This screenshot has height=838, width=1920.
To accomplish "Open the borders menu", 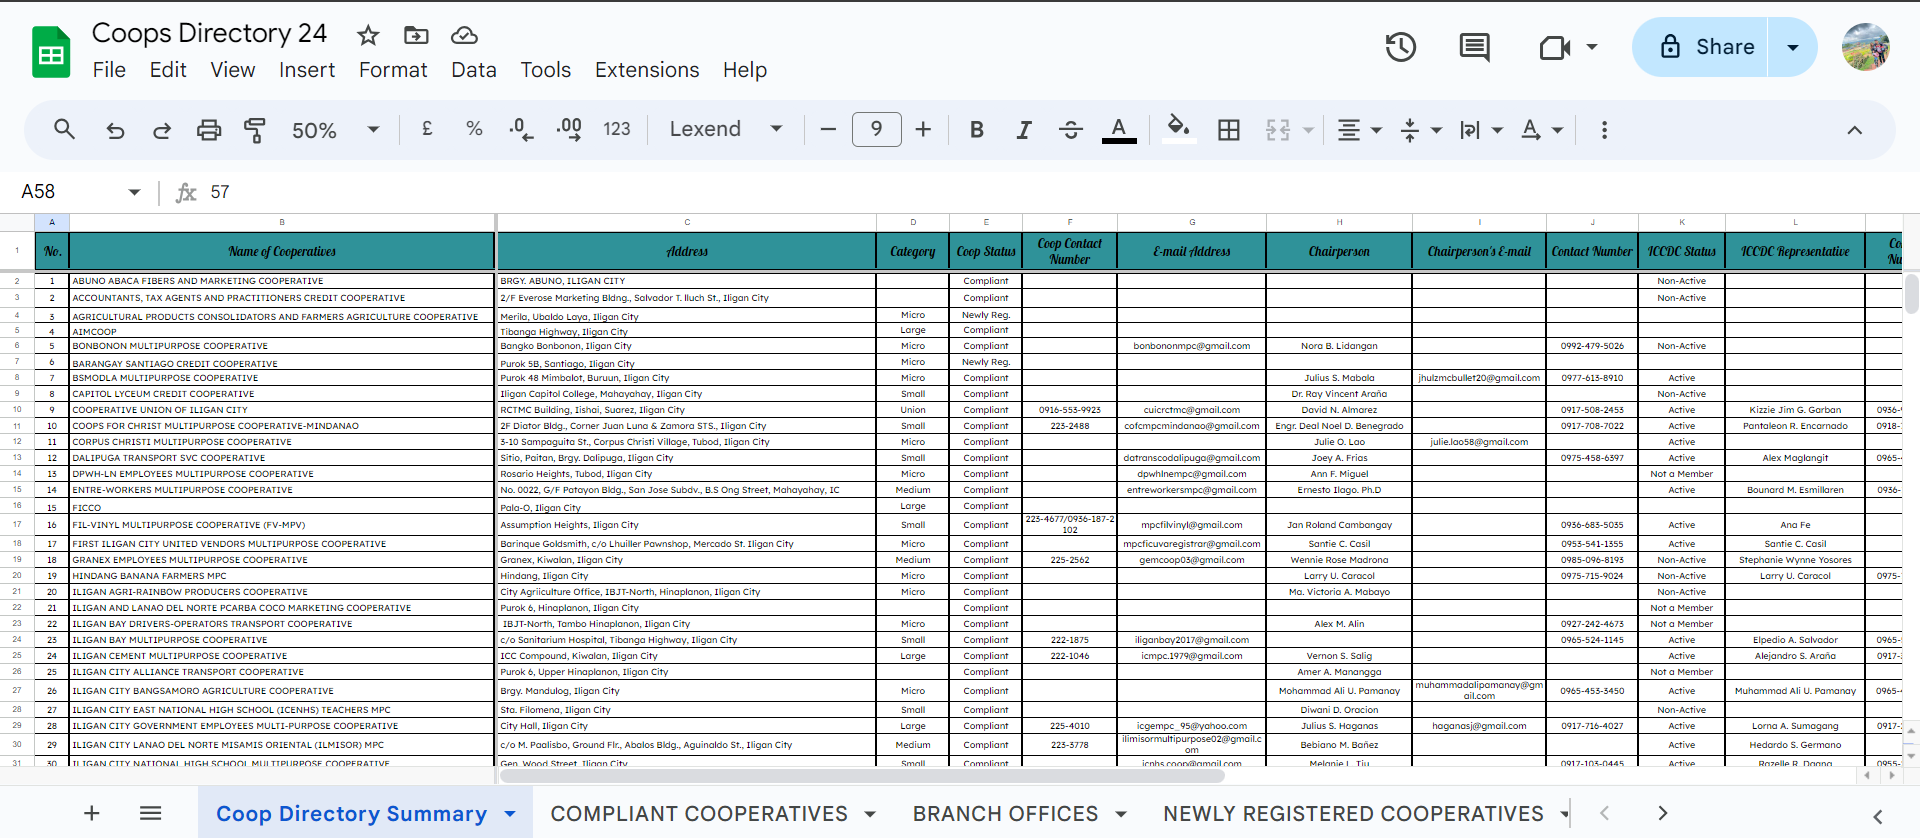I will click(x=1229, y=130).
